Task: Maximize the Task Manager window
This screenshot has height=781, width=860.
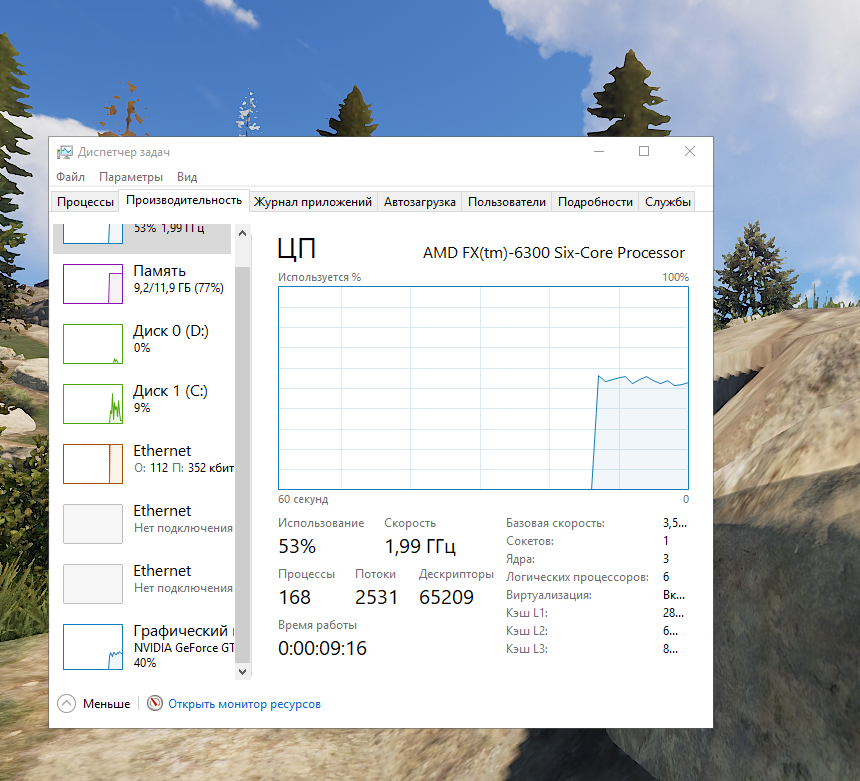Action: [x=644, y=151]
